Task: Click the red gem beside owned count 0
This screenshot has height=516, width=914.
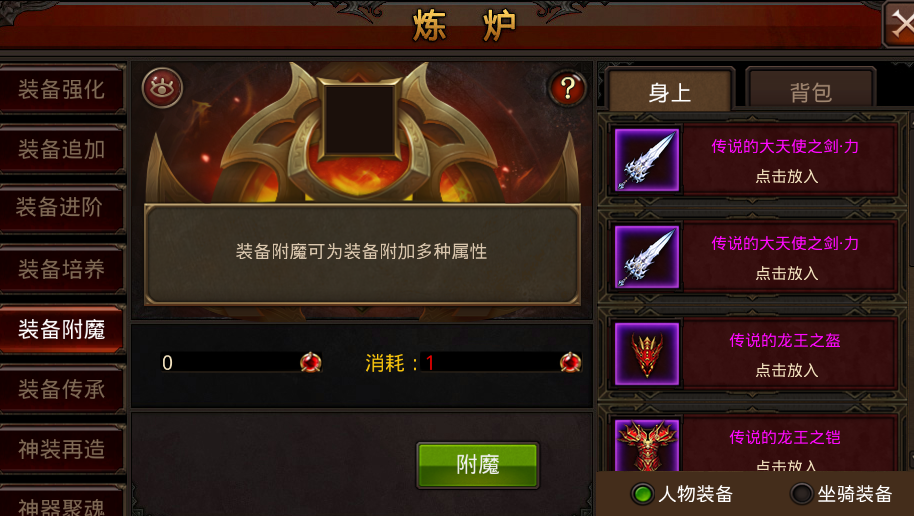Action: coord(311,362)
